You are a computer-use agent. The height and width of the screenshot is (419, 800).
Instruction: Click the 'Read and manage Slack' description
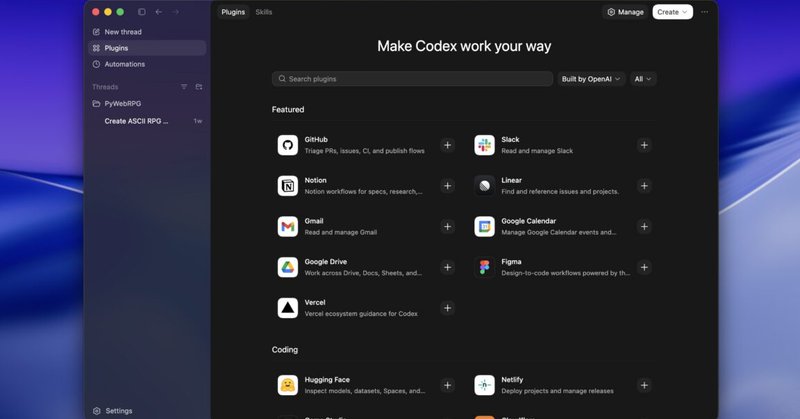[x=537, y=151]
